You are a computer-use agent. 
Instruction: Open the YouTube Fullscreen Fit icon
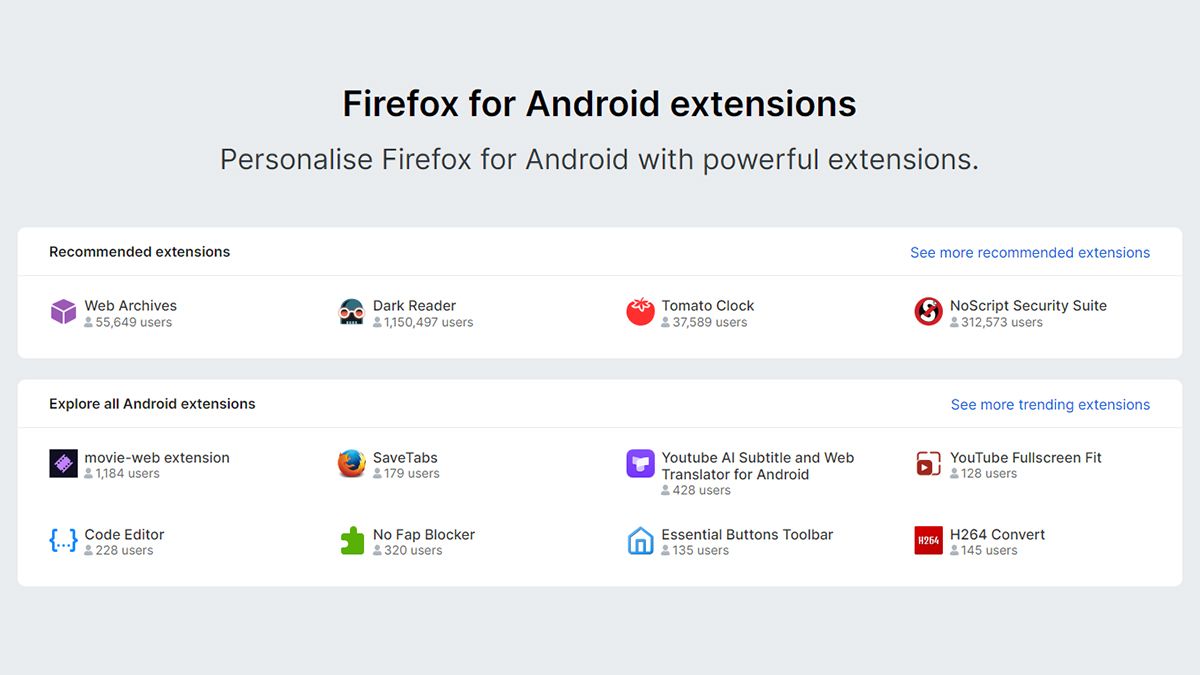[928, 463]
